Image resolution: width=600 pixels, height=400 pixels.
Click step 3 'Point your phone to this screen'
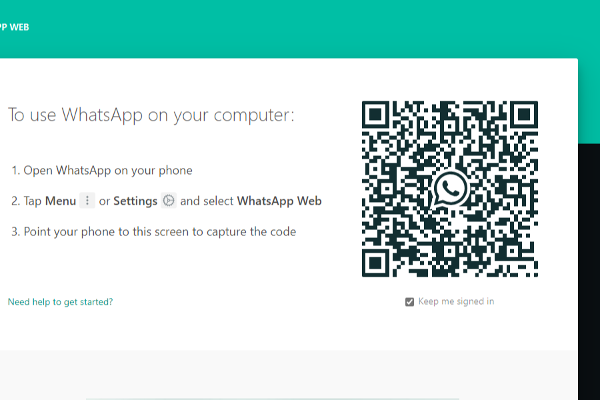pos(153,231)
